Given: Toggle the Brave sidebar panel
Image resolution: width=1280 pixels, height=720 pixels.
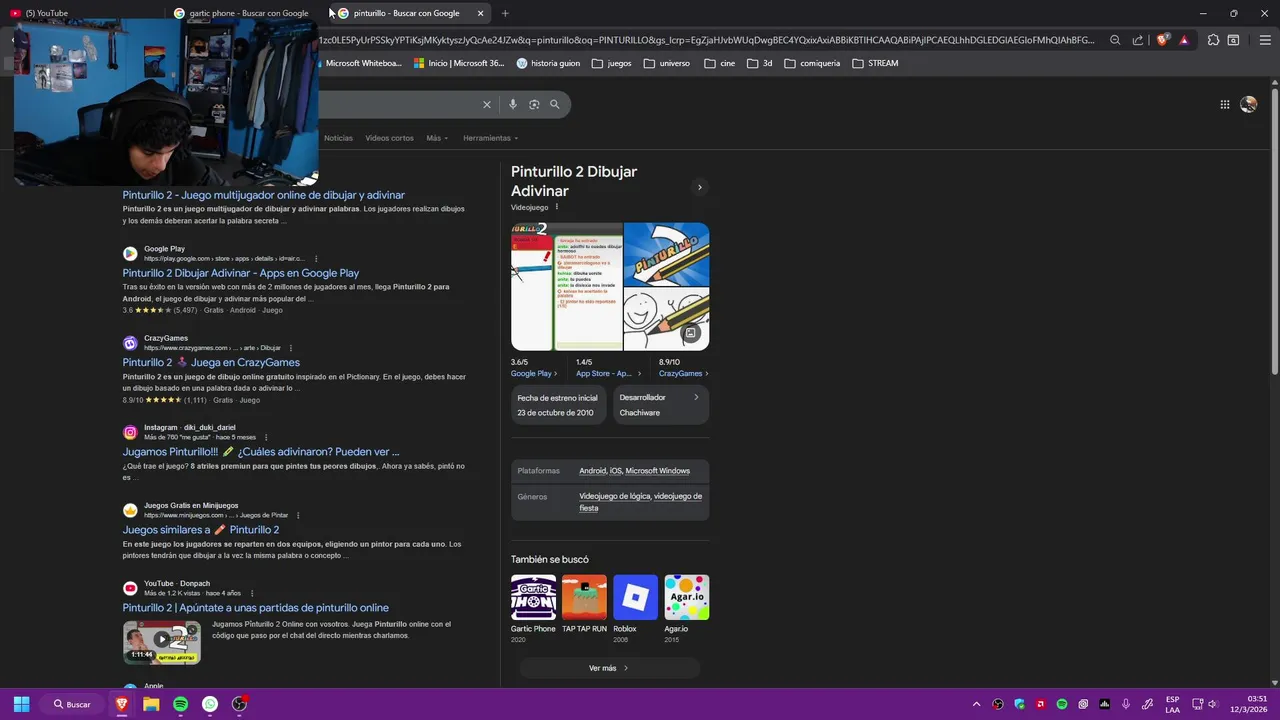Looking at the screenshot, I should point(1233,40).
